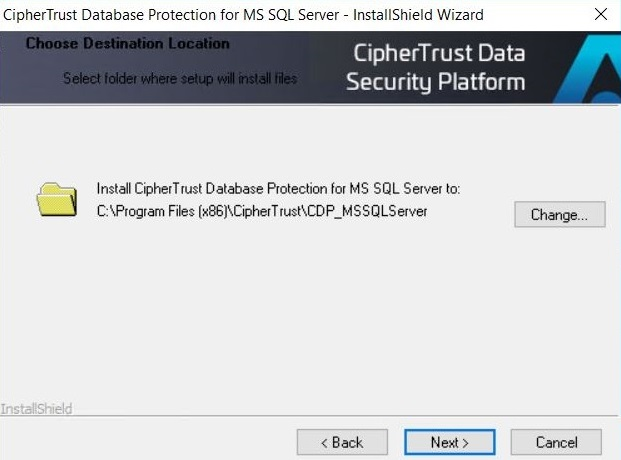
Task: Click the 'MS SQL Server' words in title
Action: [291, 15]
